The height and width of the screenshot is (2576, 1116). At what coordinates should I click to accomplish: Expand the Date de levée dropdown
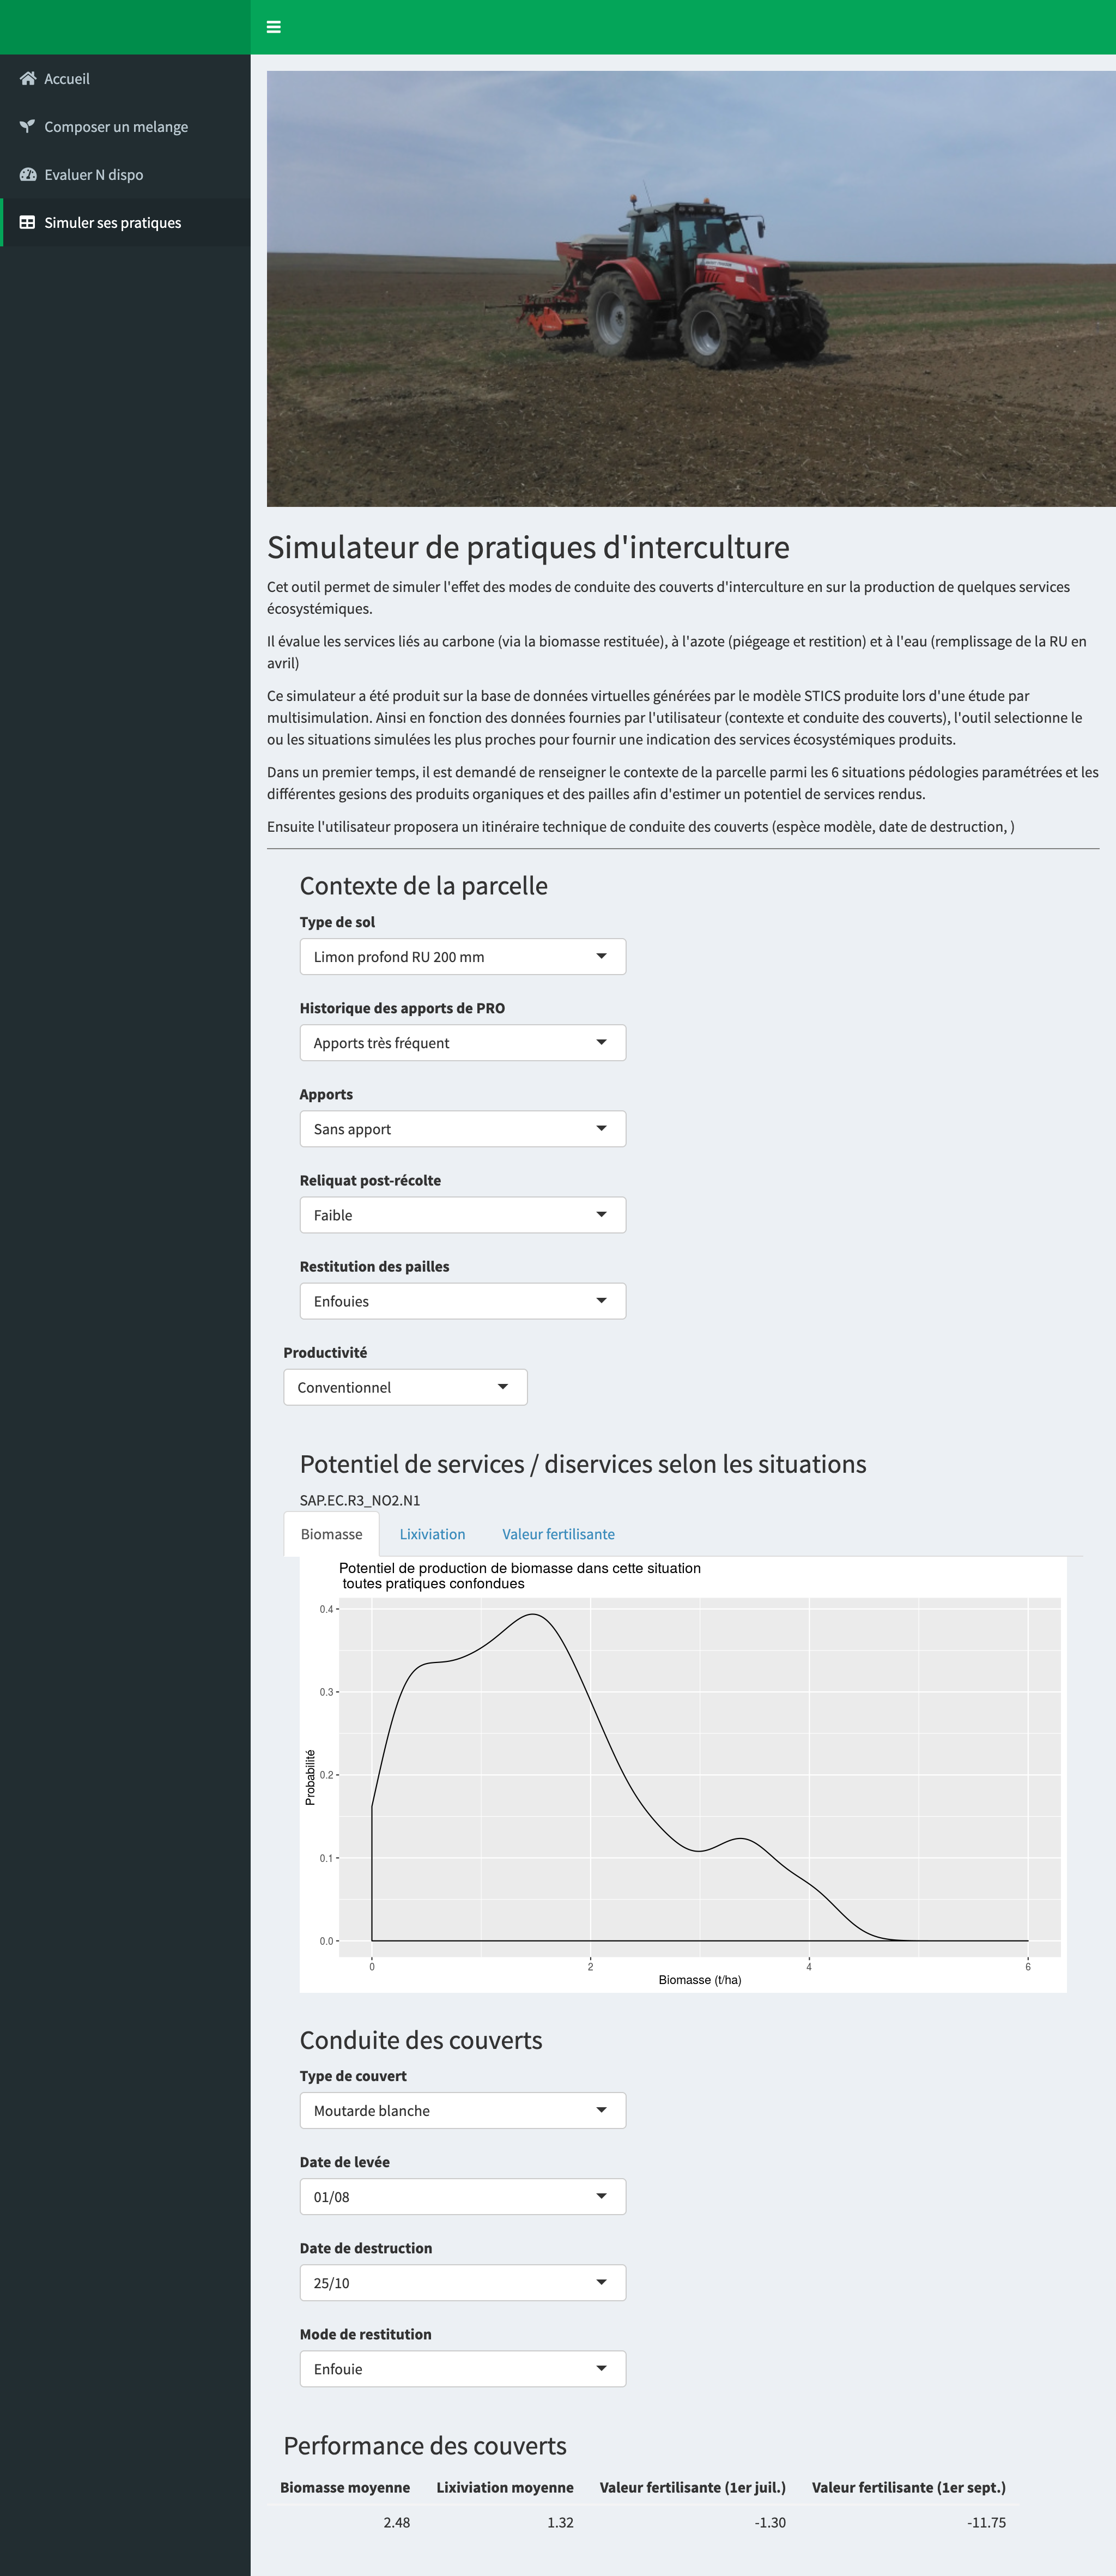pos(462,2197)
